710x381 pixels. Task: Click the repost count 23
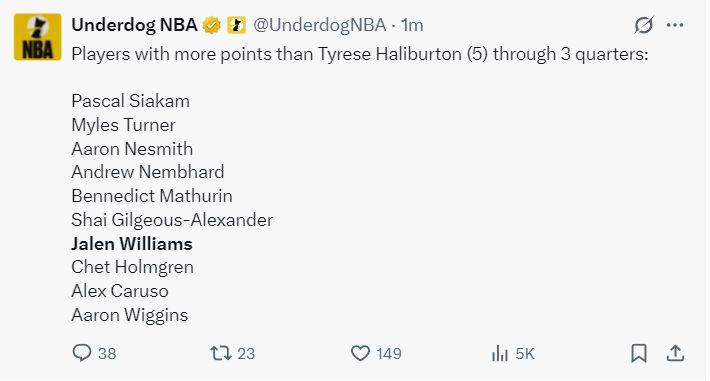coord(246,353)
